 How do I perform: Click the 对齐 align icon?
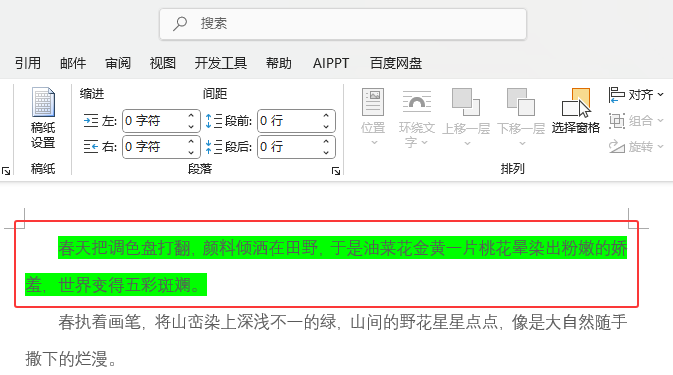[616, 94]
